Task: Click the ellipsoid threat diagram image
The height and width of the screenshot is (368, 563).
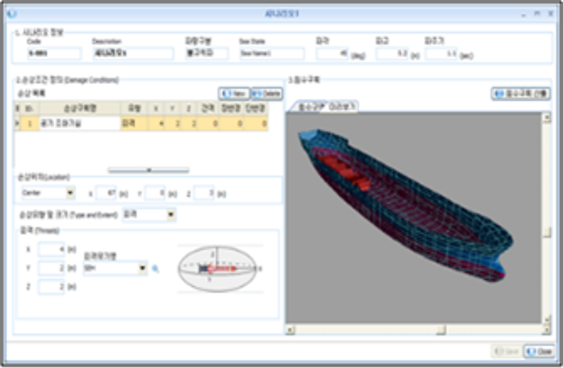Action: 220,268
